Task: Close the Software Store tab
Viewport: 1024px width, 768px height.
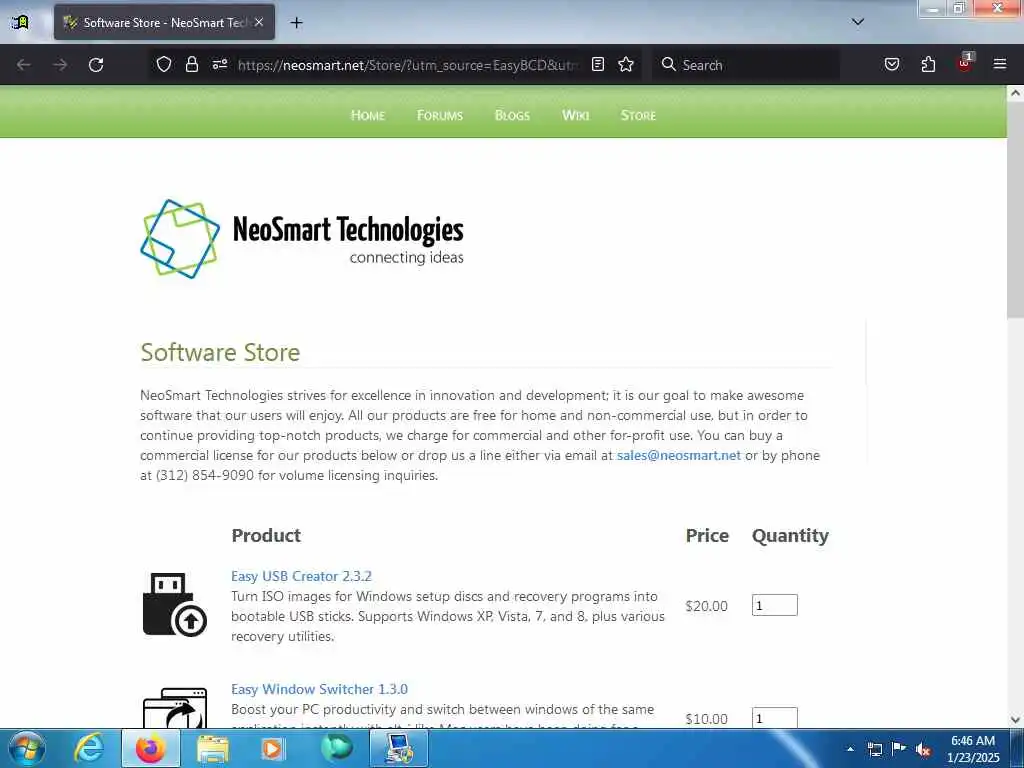Action: coord(259,22)
